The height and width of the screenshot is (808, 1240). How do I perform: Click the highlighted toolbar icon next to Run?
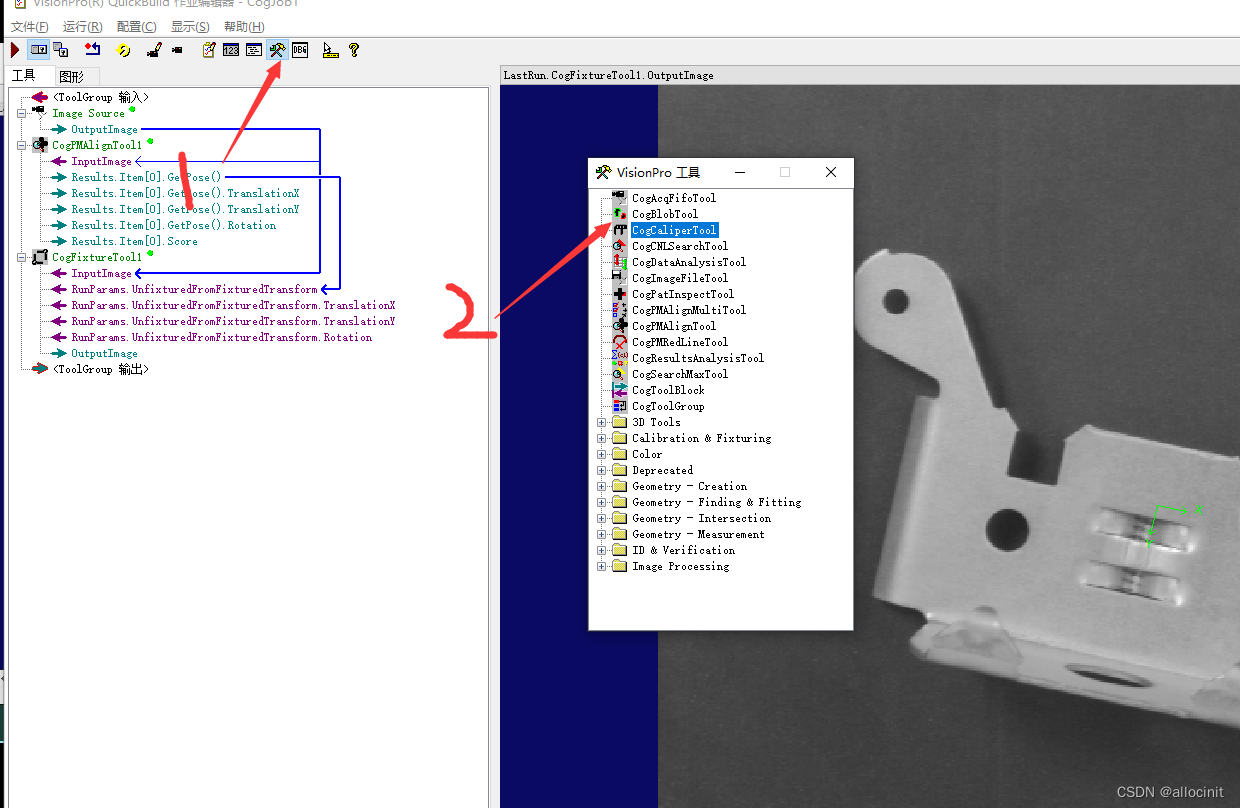[38, 49]
